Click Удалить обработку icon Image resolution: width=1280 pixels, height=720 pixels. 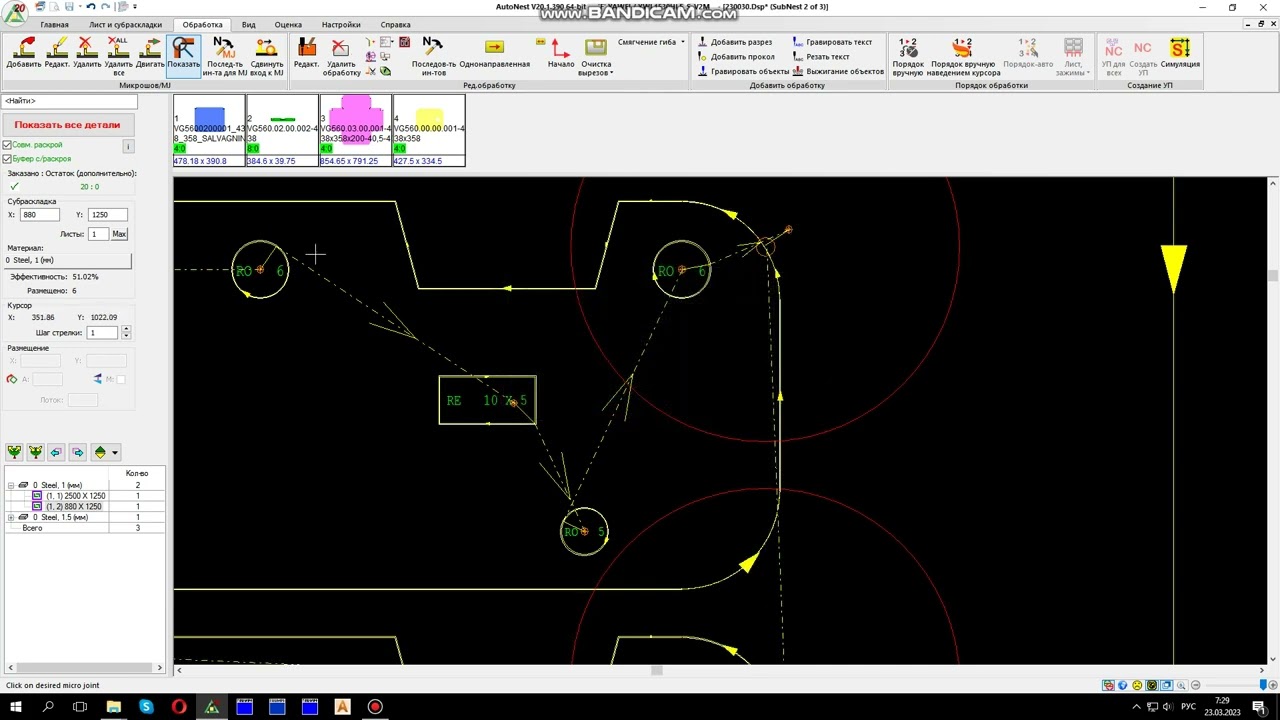[x=341, y=56]
